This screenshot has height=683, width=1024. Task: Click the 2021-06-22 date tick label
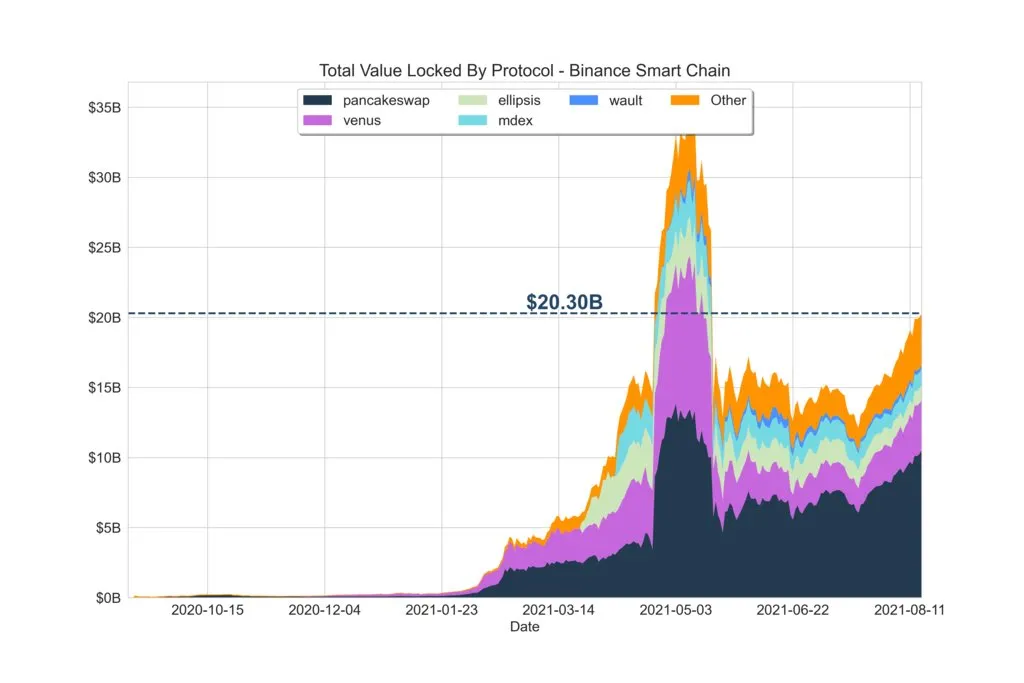(792, 610)
